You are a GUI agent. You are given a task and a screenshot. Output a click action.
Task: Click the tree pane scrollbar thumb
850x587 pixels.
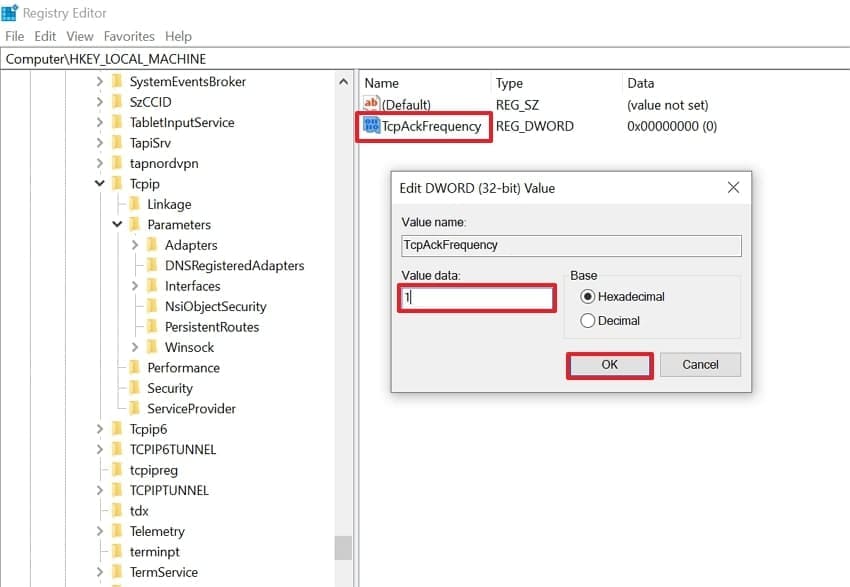coord(343,547)
